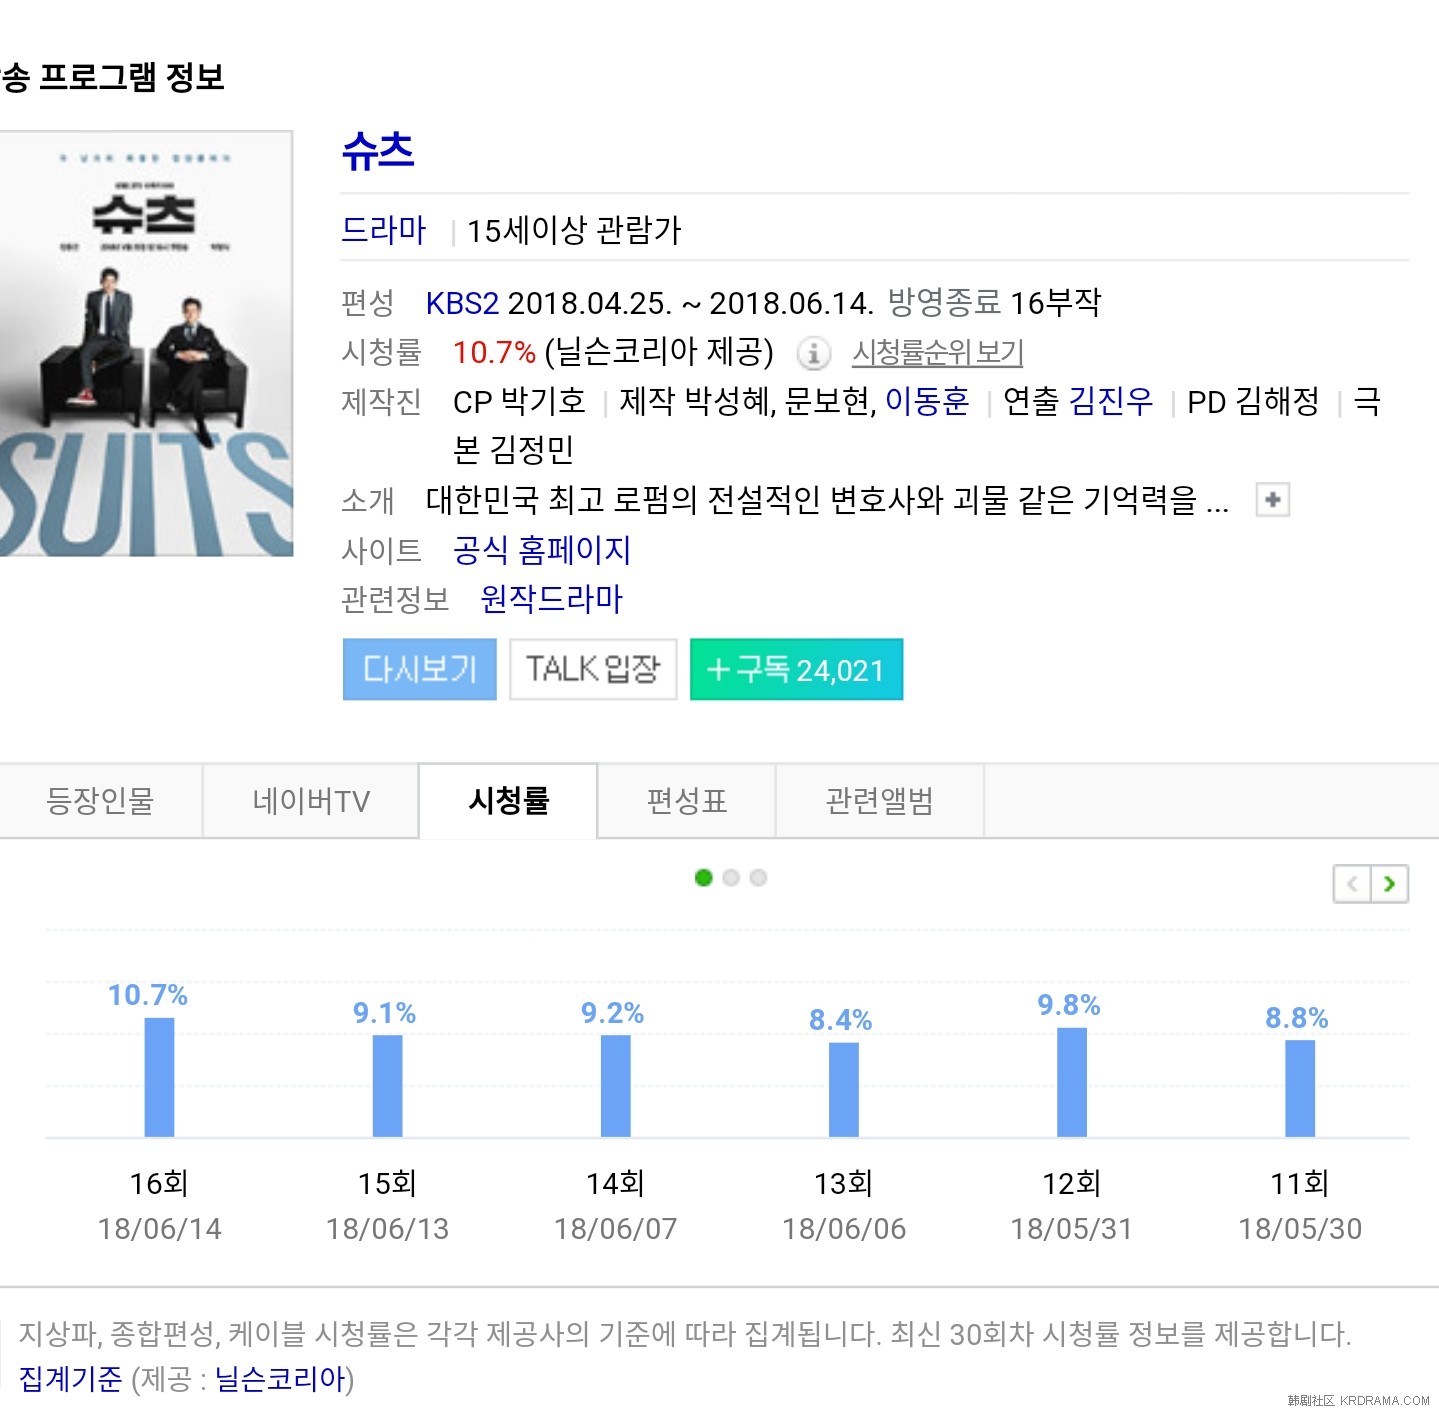
Task: Click producer 이동훈 link
Action: pyautogui.click(x=927, y=401)
